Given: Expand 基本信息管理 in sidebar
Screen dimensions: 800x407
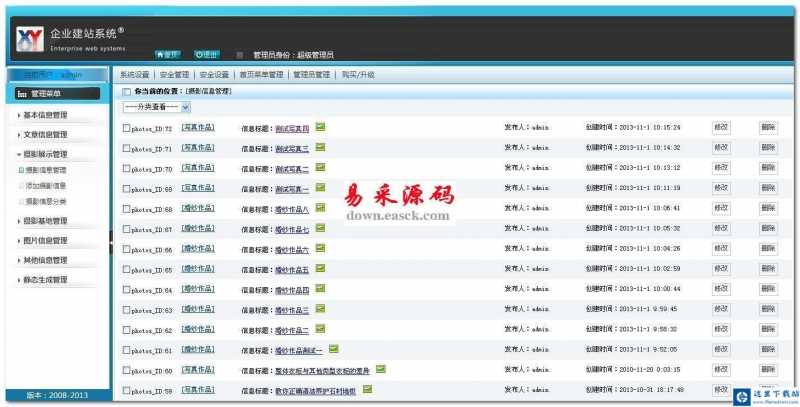Looking at the screenshot, I should [x=45, y=115].
